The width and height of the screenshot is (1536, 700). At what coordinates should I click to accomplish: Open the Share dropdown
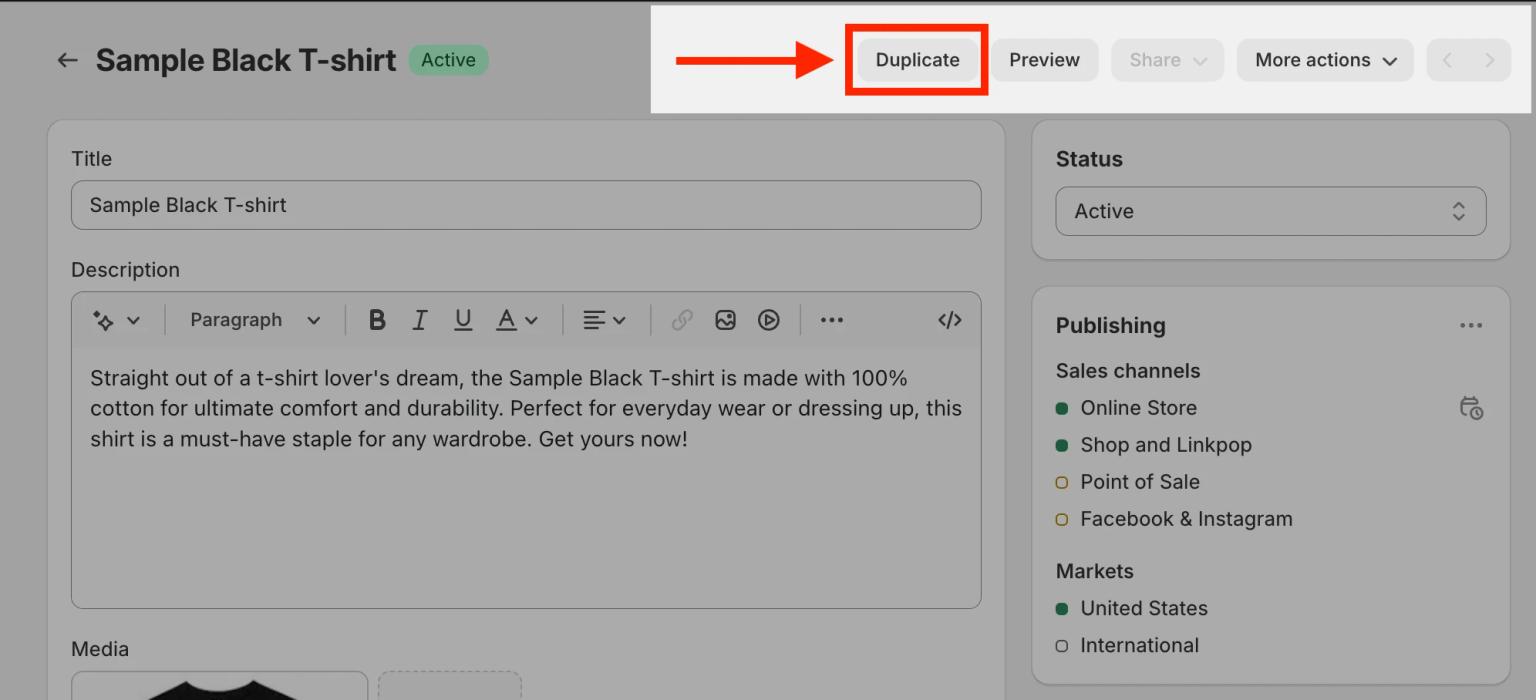pyautogui.click(x=1168, y=60)
